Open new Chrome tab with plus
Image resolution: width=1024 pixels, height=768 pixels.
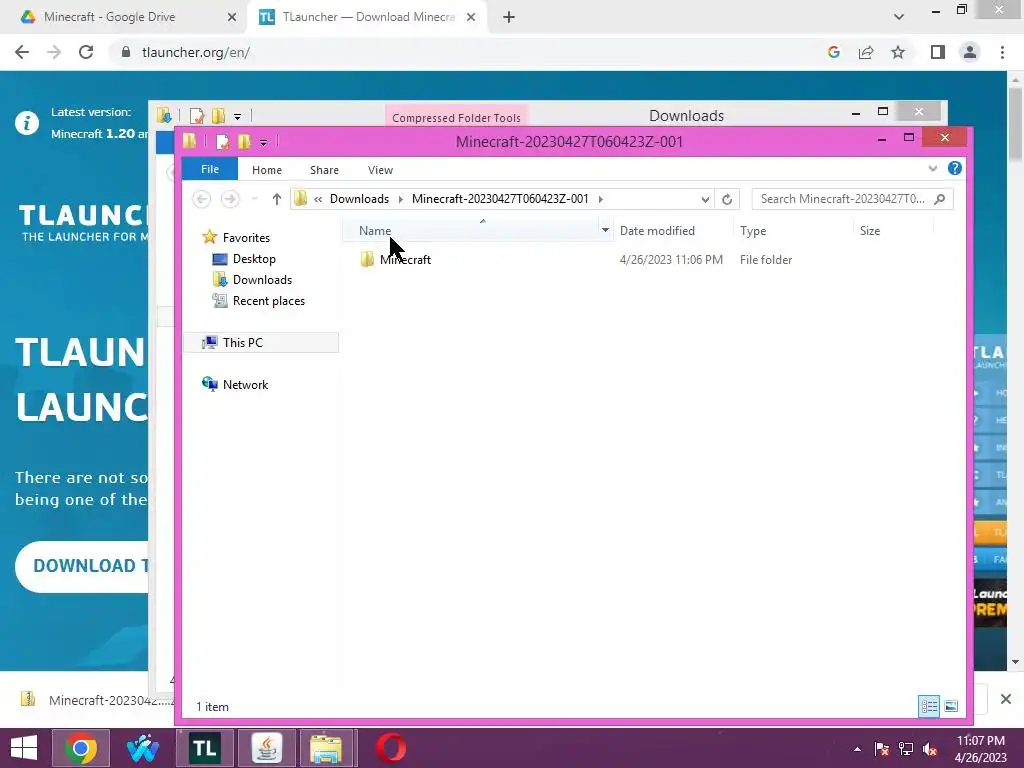[x=509, y=17]
